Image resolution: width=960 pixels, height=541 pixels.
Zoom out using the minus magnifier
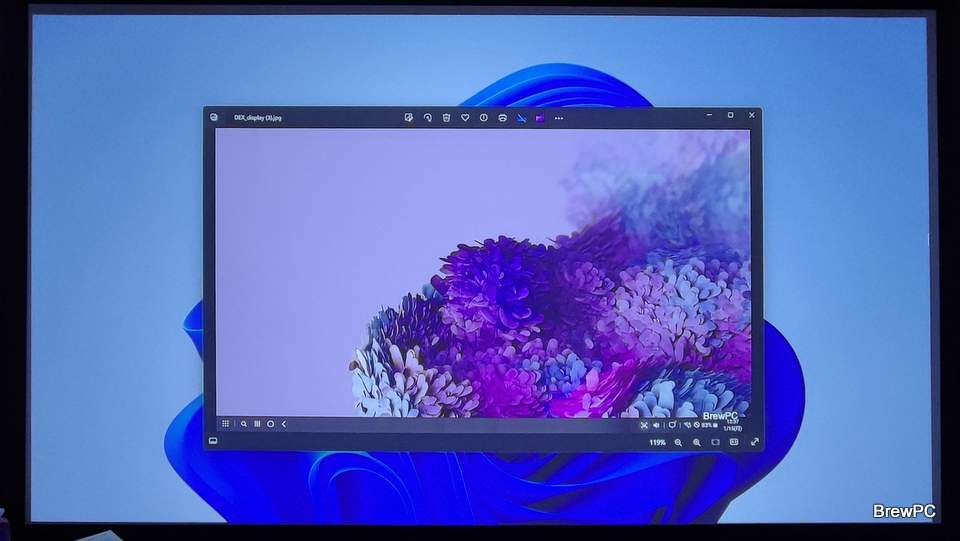pos(678,442)
